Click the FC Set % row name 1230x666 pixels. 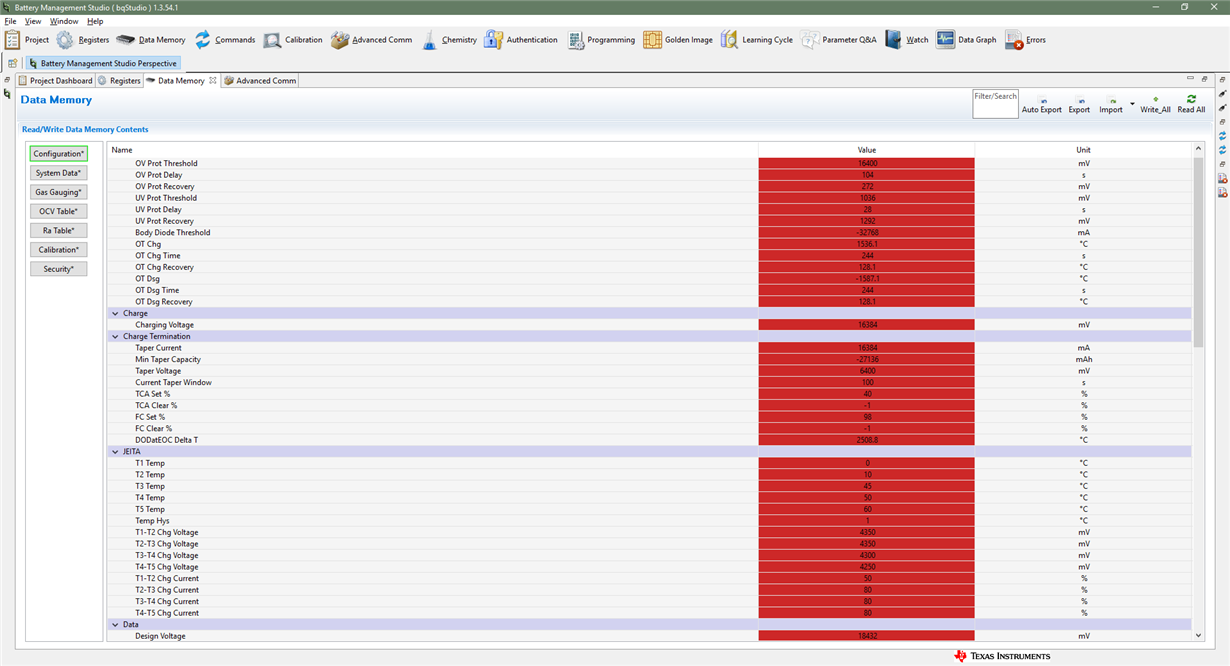click(x=151, y=417)
